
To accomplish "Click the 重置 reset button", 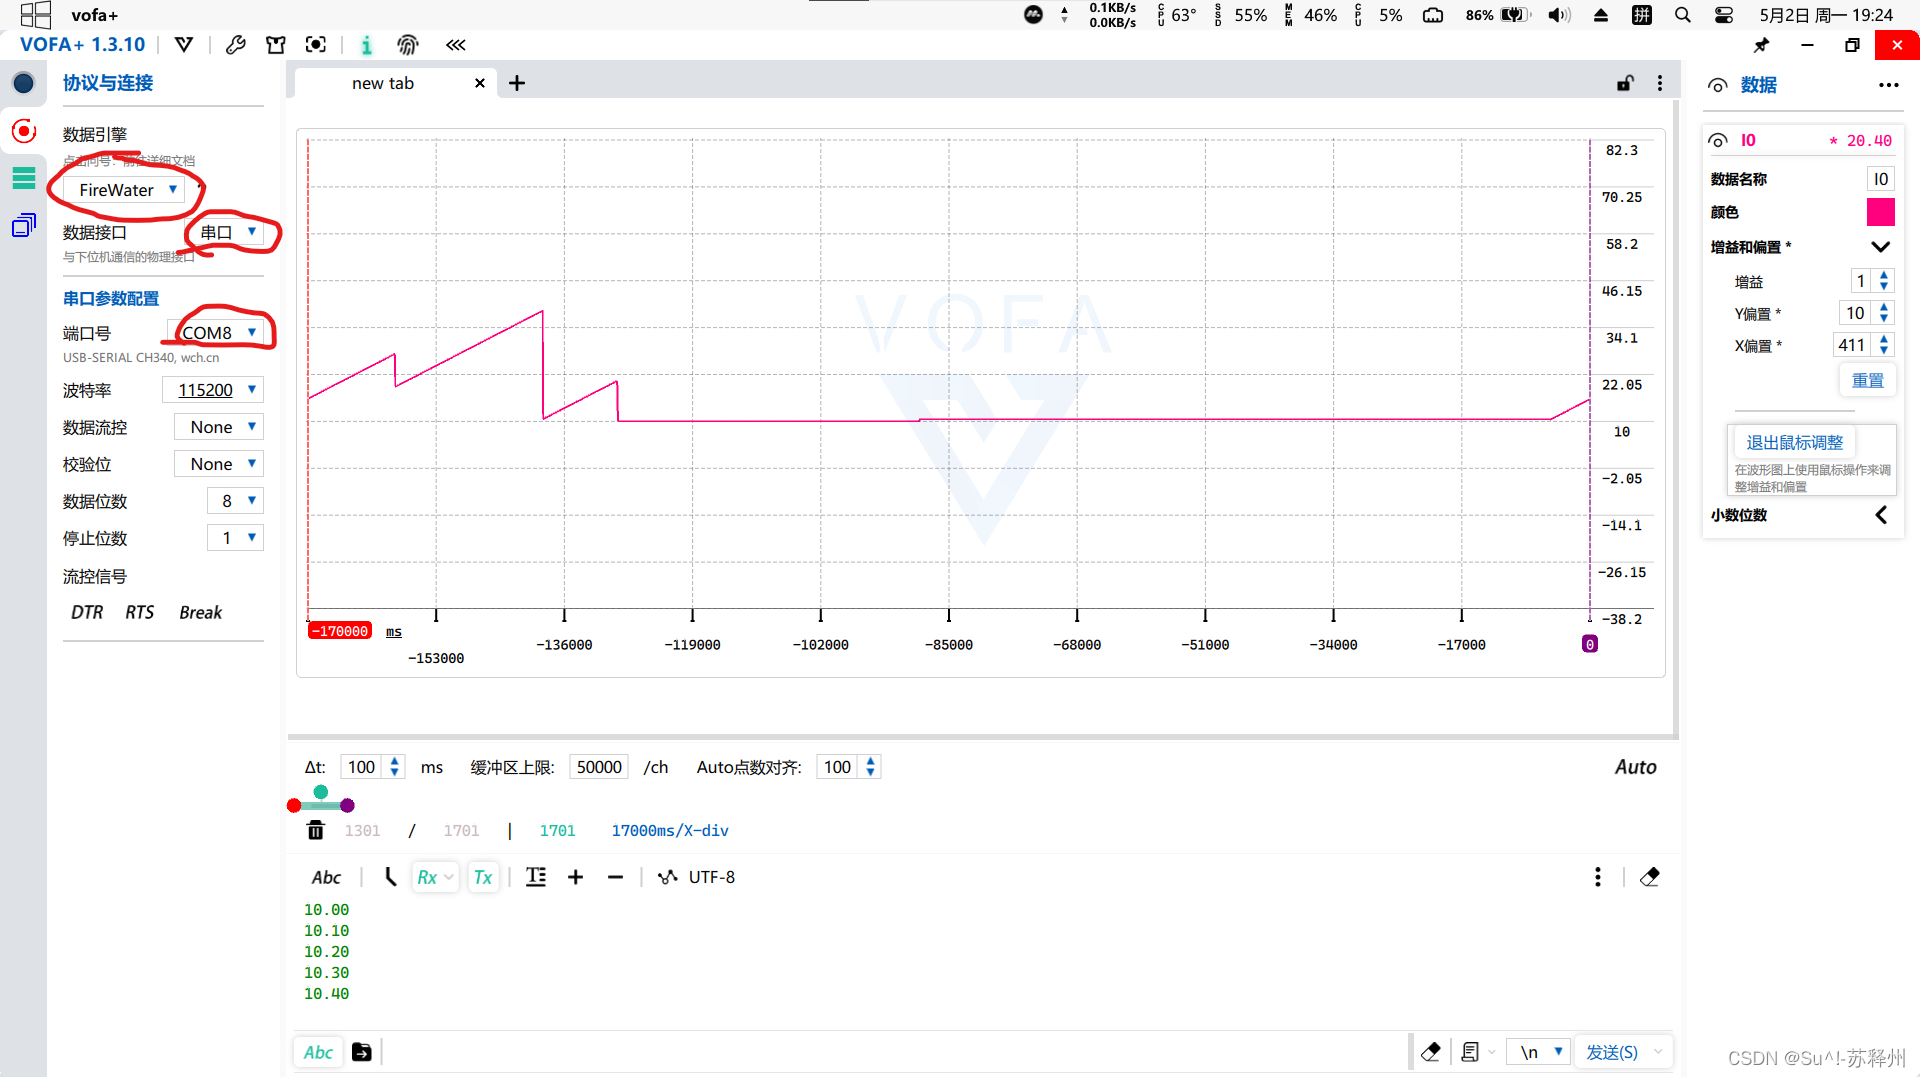I will [x=1867, y=381].
